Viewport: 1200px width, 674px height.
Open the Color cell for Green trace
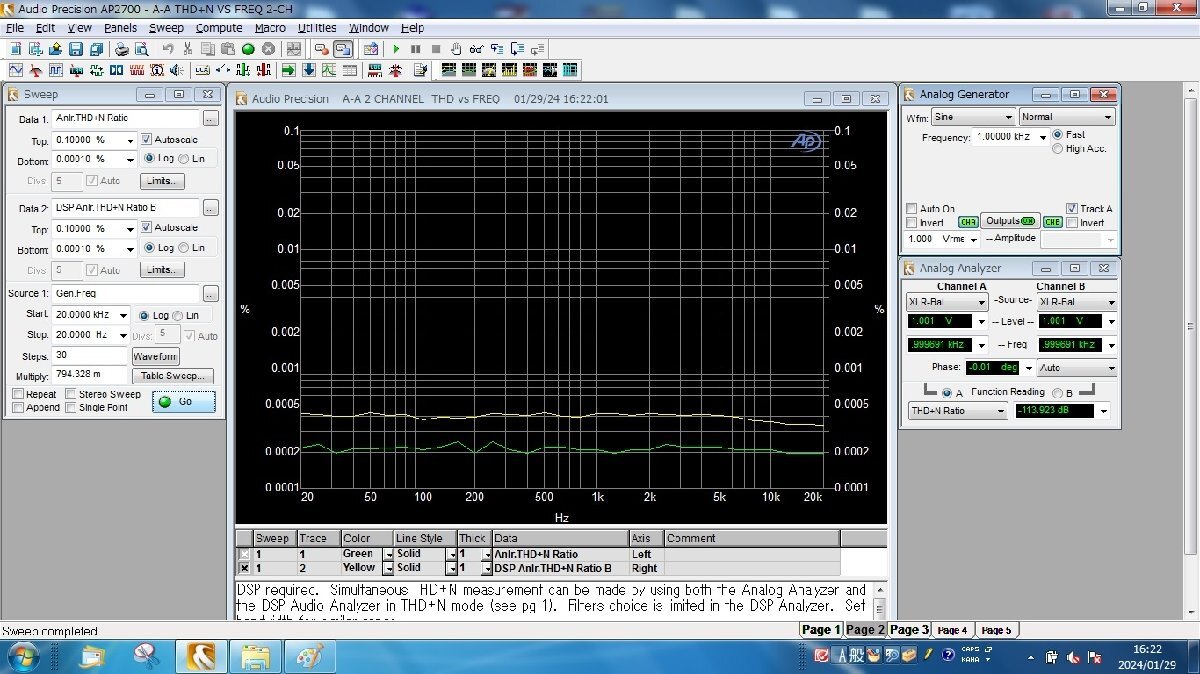pyautogui.click(x=357, y=554)
